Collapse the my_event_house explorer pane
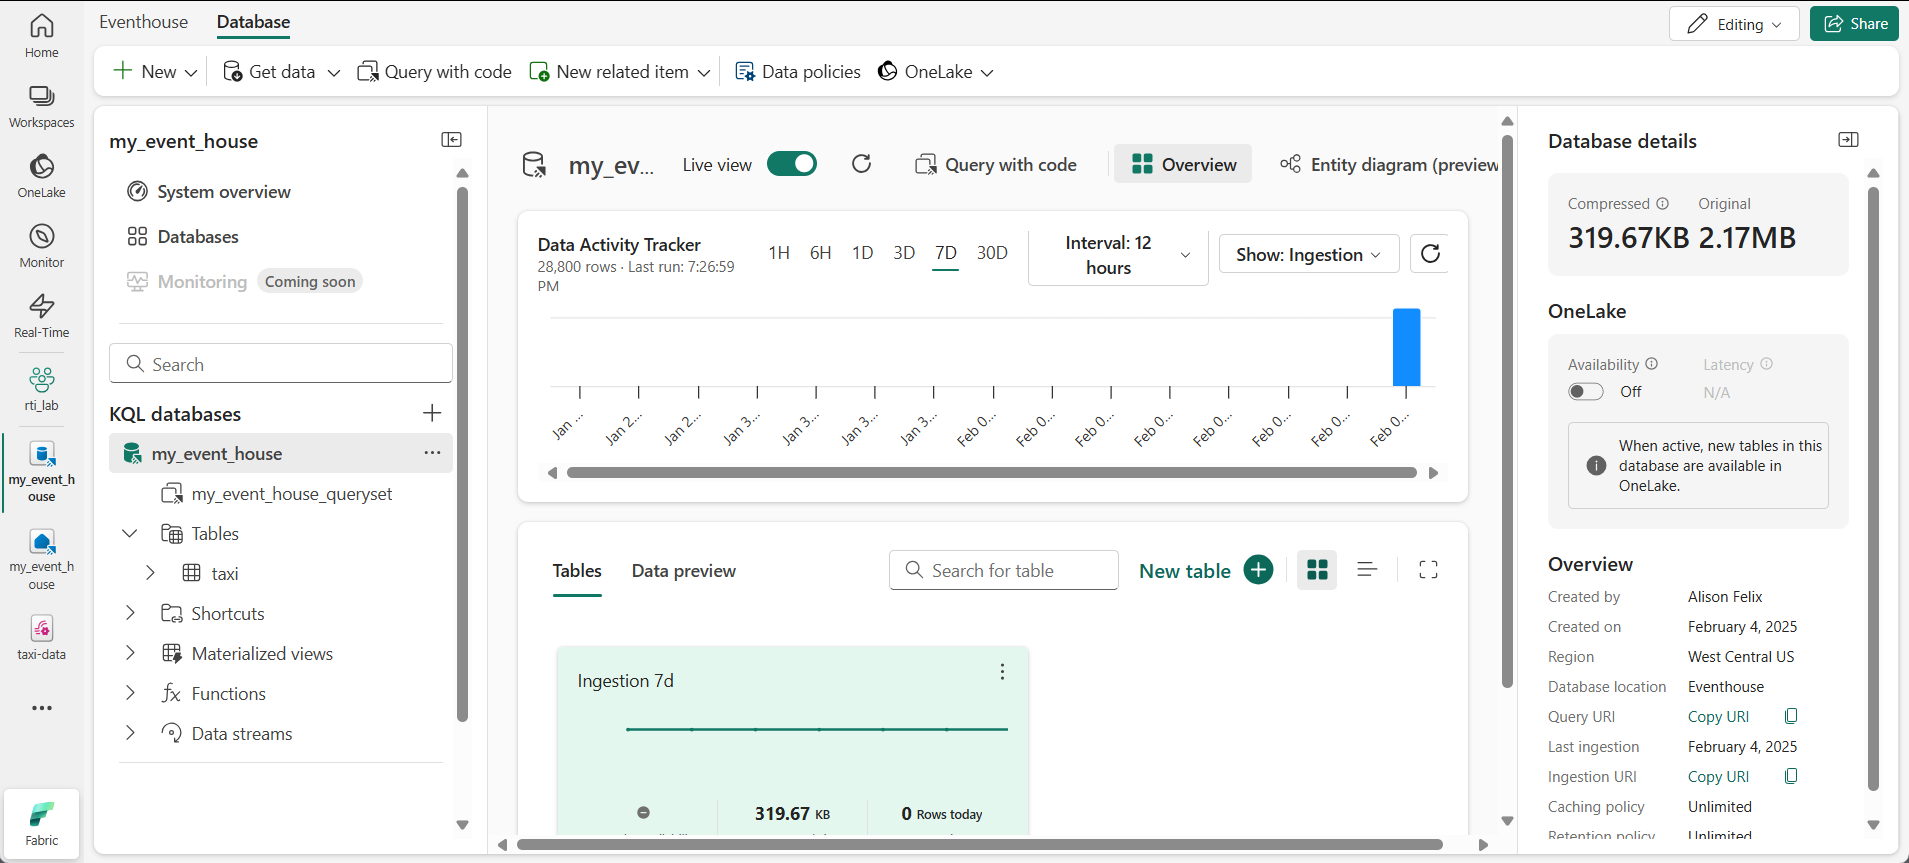The width and height of the screenshot is (1909, 863). tap(452, 140)
